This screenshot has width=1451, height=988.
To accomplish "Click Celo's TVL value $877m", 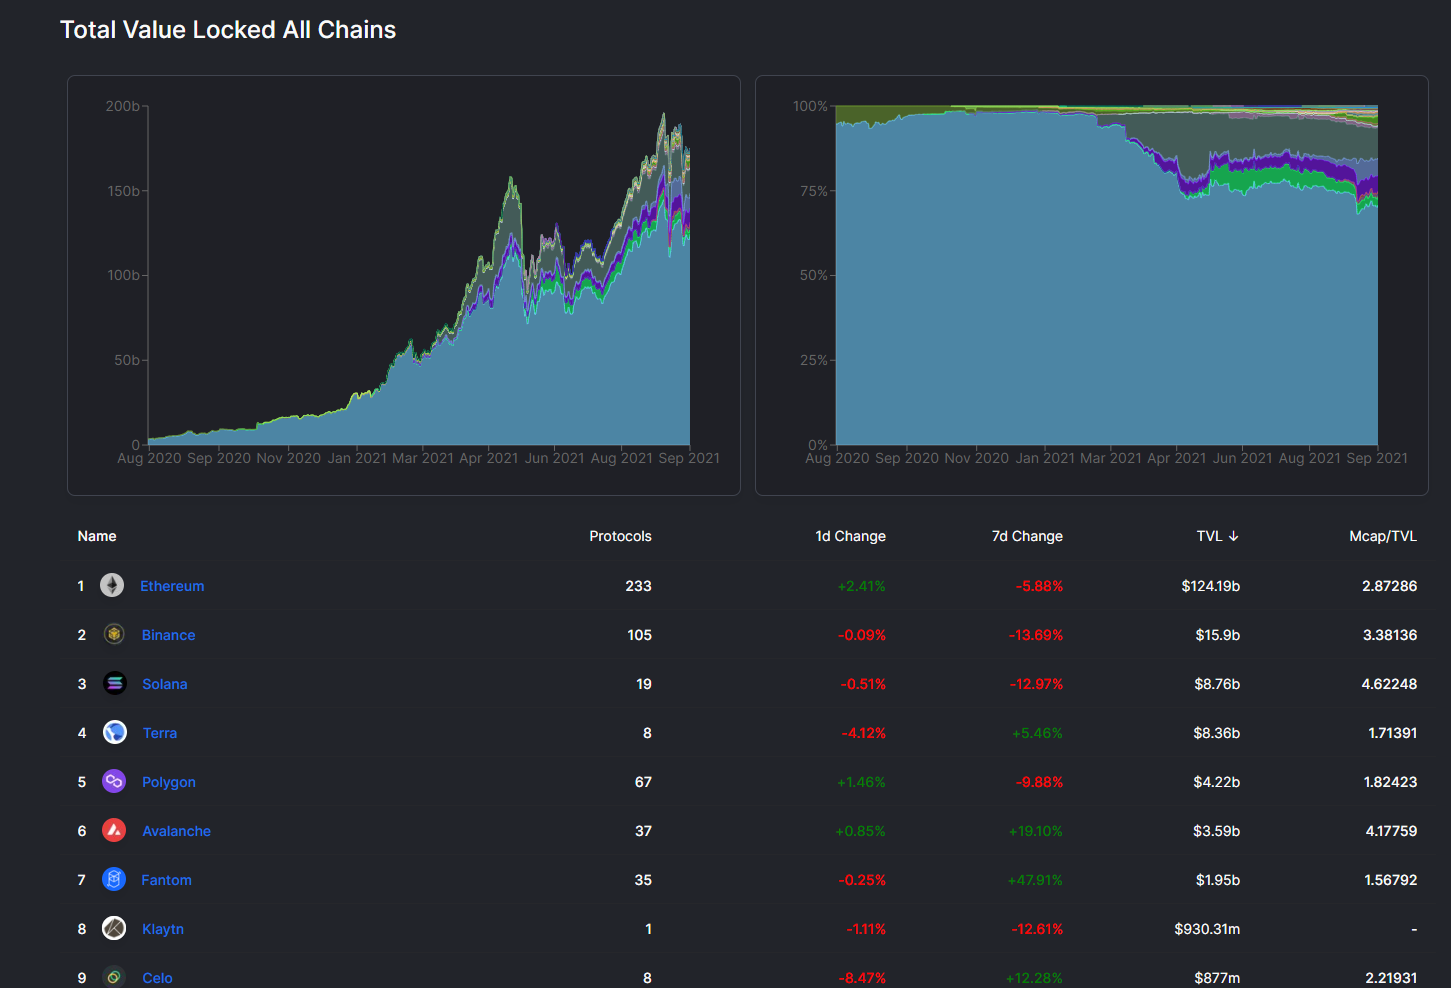I will (x=1217, y=978).
